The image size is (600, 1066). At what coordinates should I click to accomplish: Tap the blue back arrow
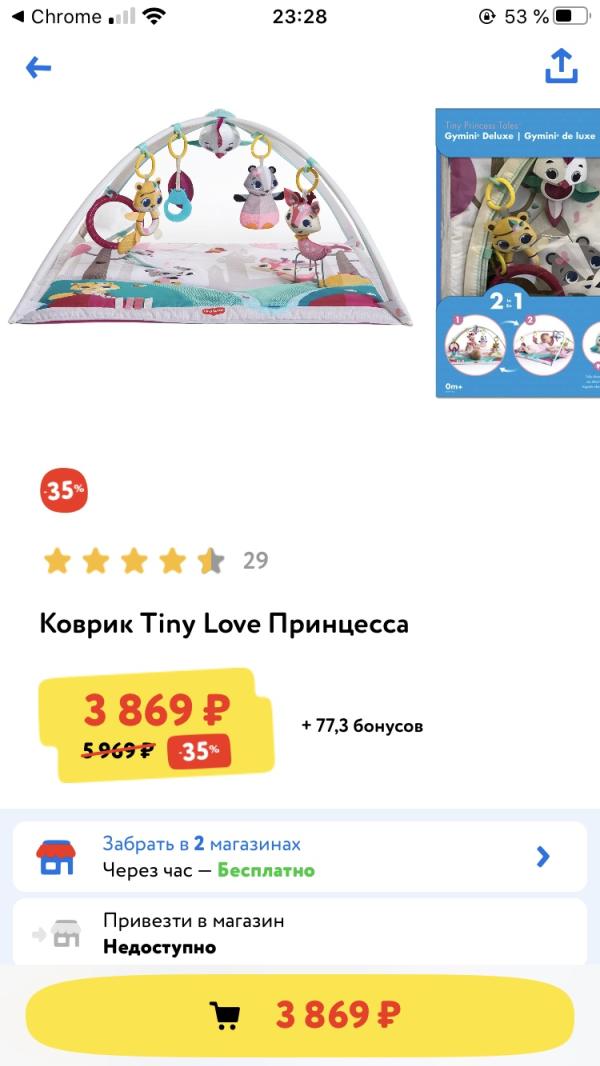39,67
